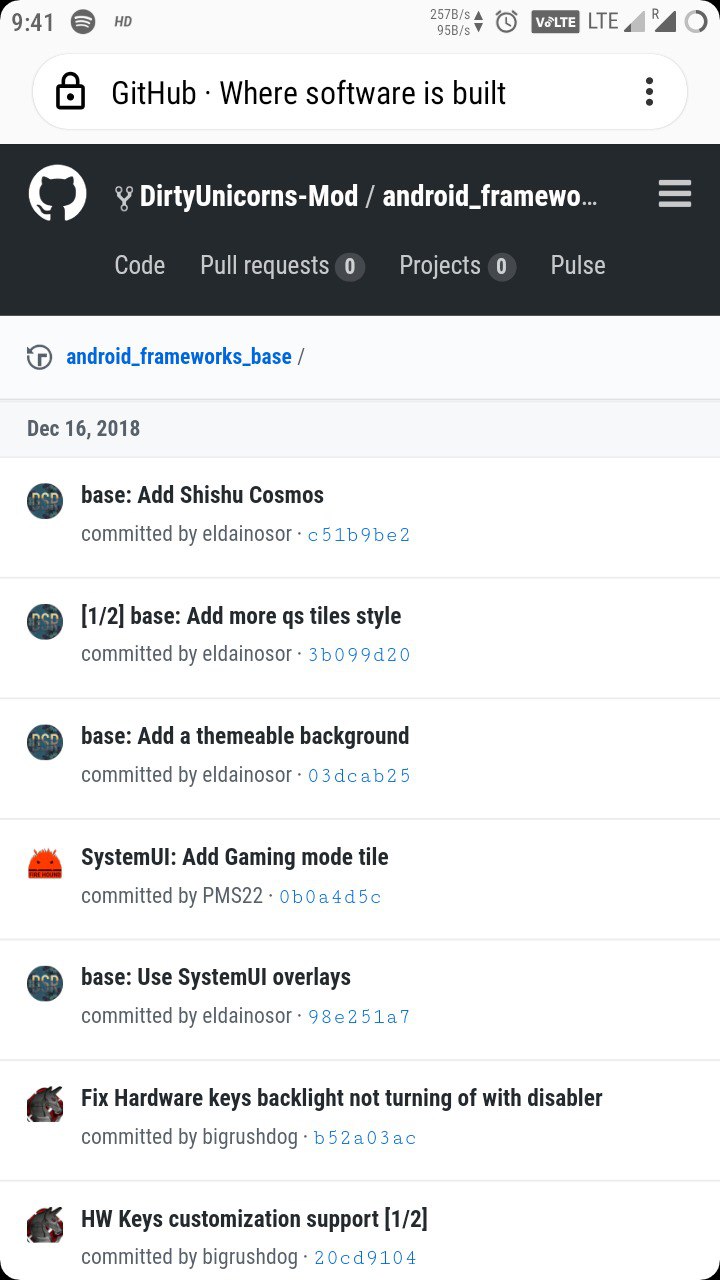Open commit 'HW Keys customization support [1/2]'

tap(254, 1219)
